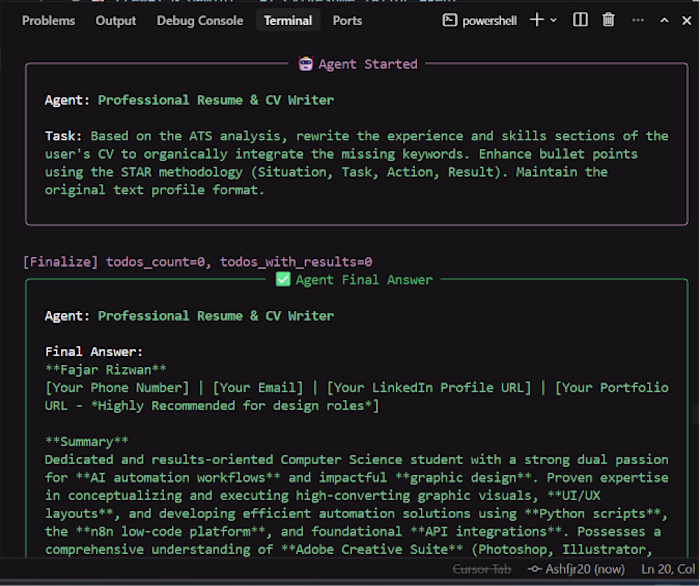
Task: Open the Ports tab
Action: [347, 21]
